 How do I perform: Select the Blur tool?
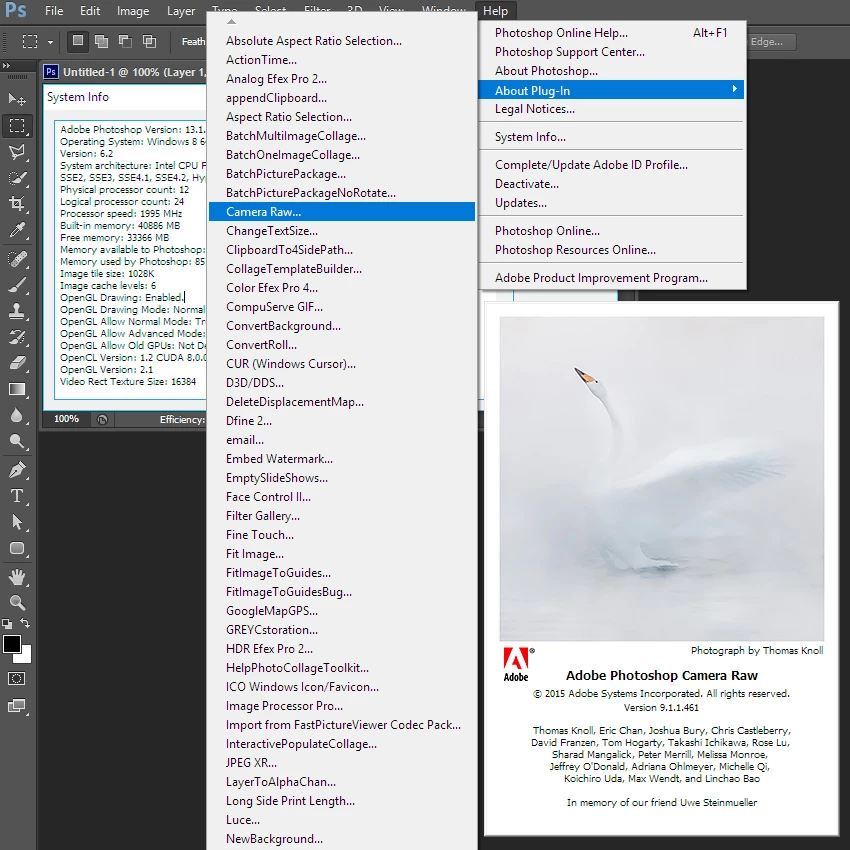click(x=17, y=415)
